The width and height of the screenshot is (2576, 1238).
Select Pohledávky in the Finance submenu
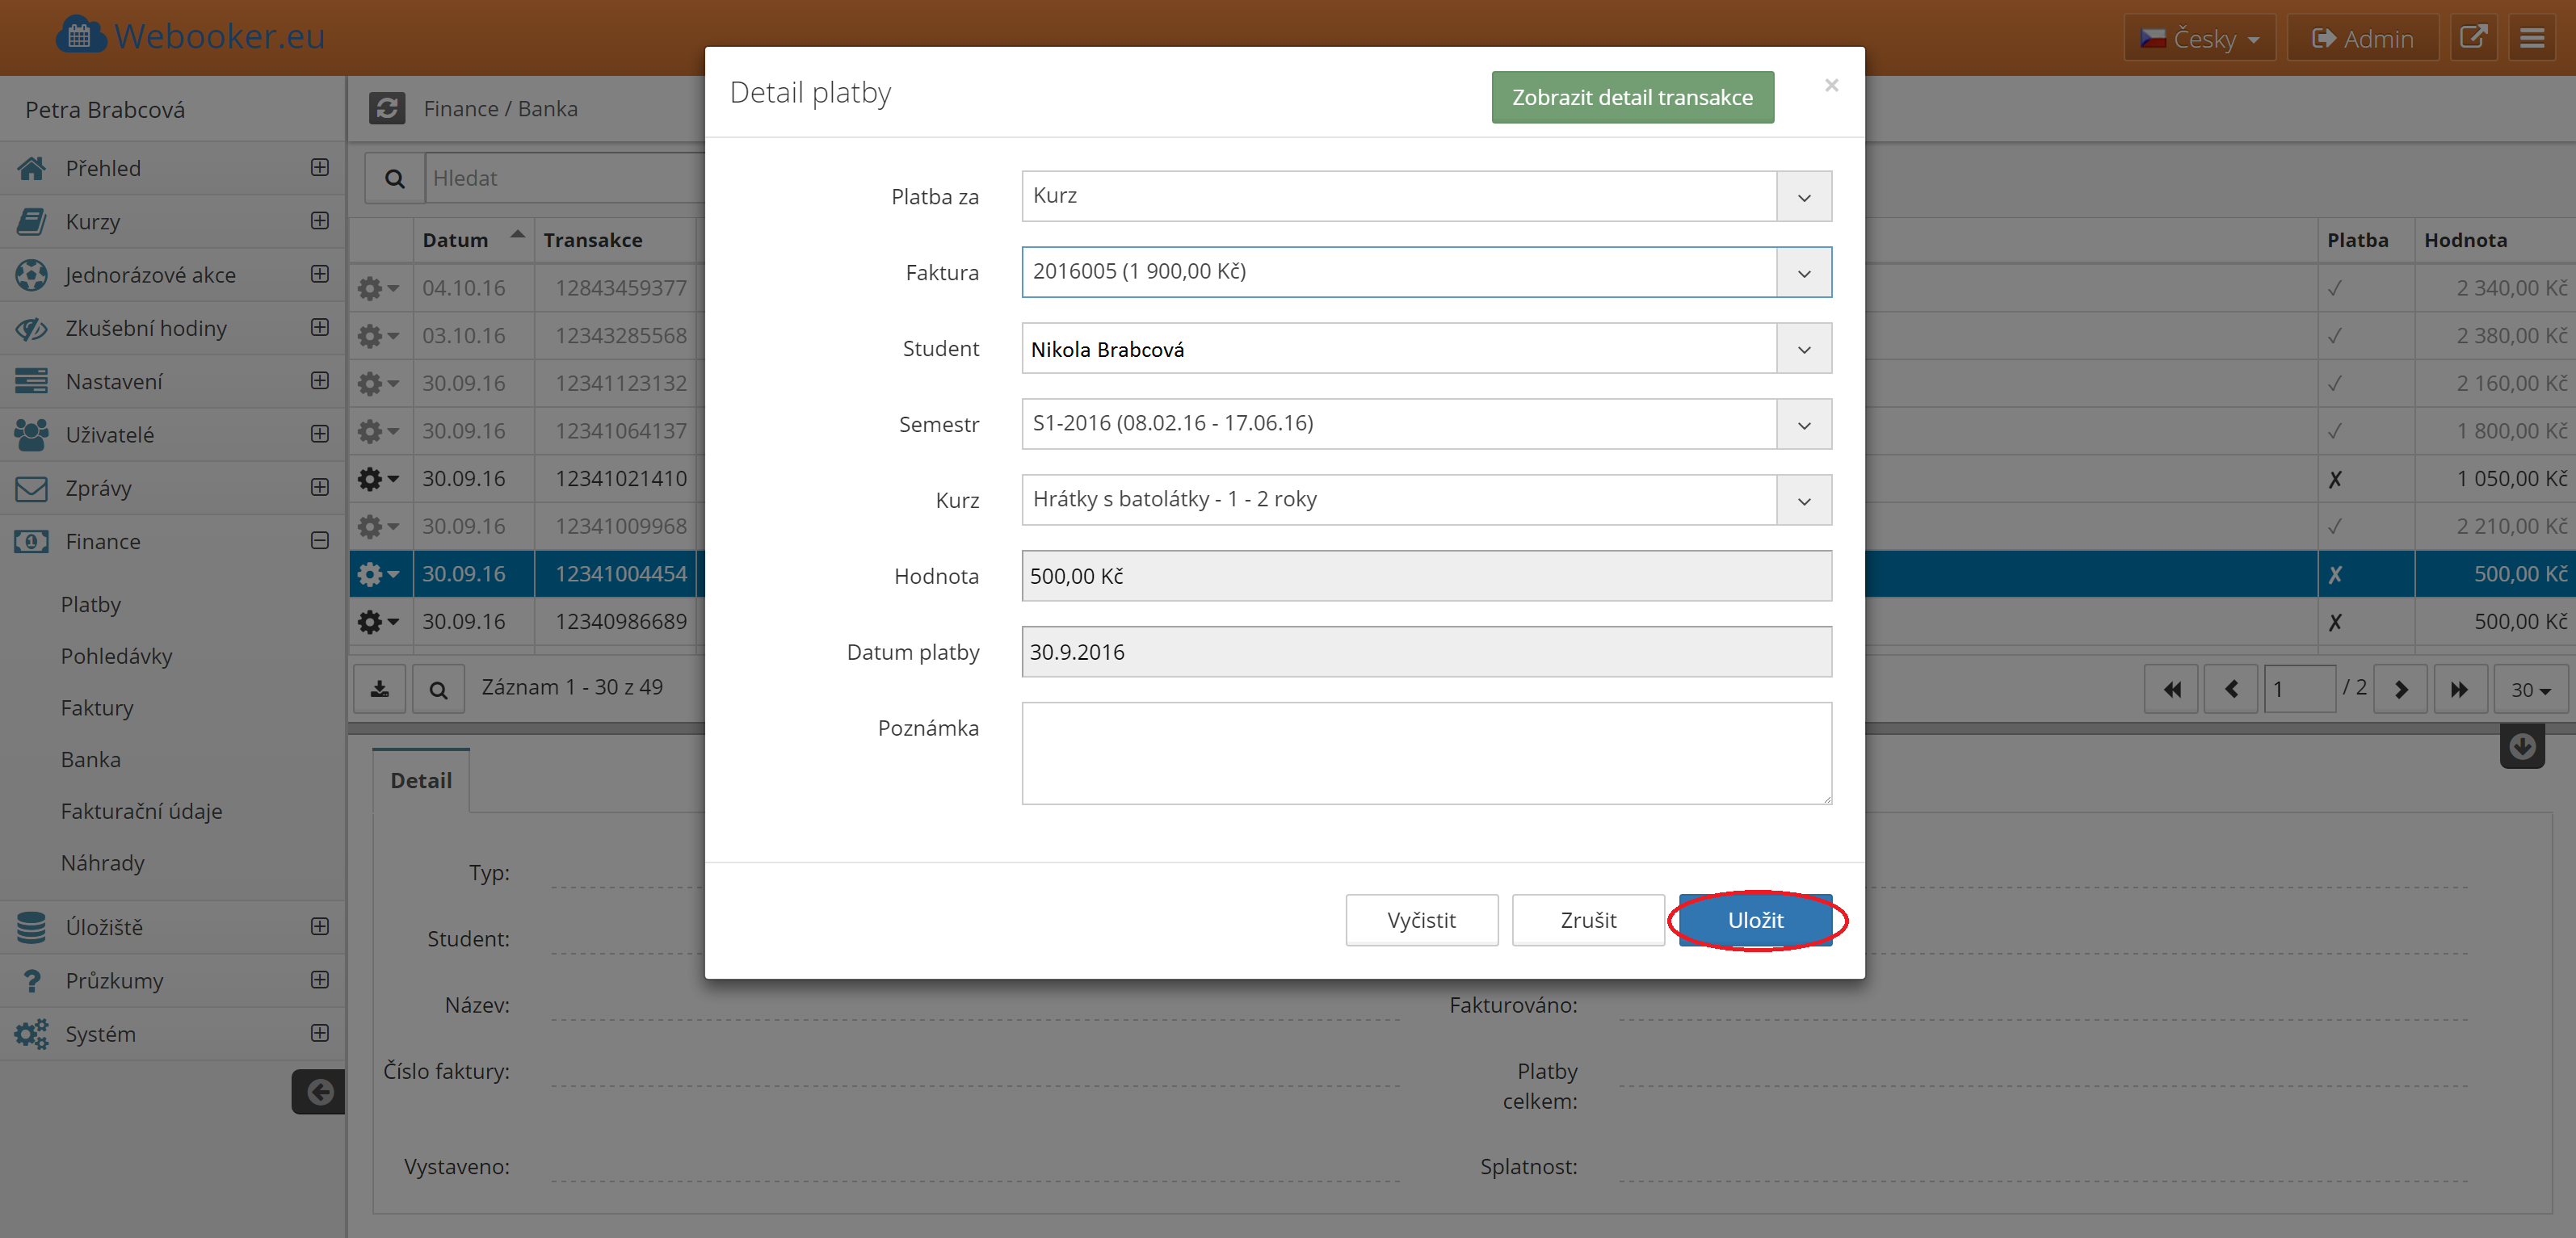coord(116,656)
